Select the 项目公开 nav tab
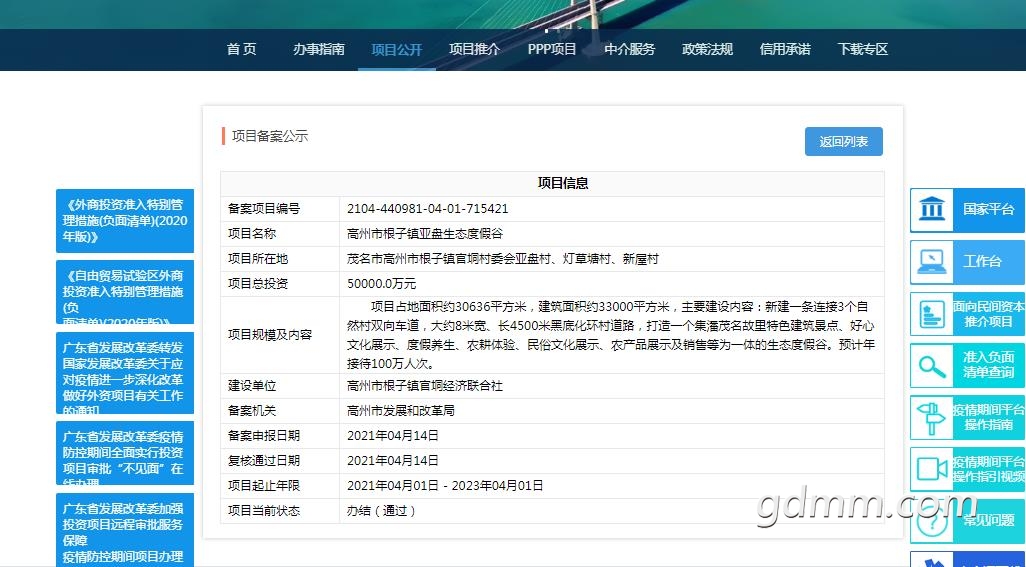 [397, 50]
